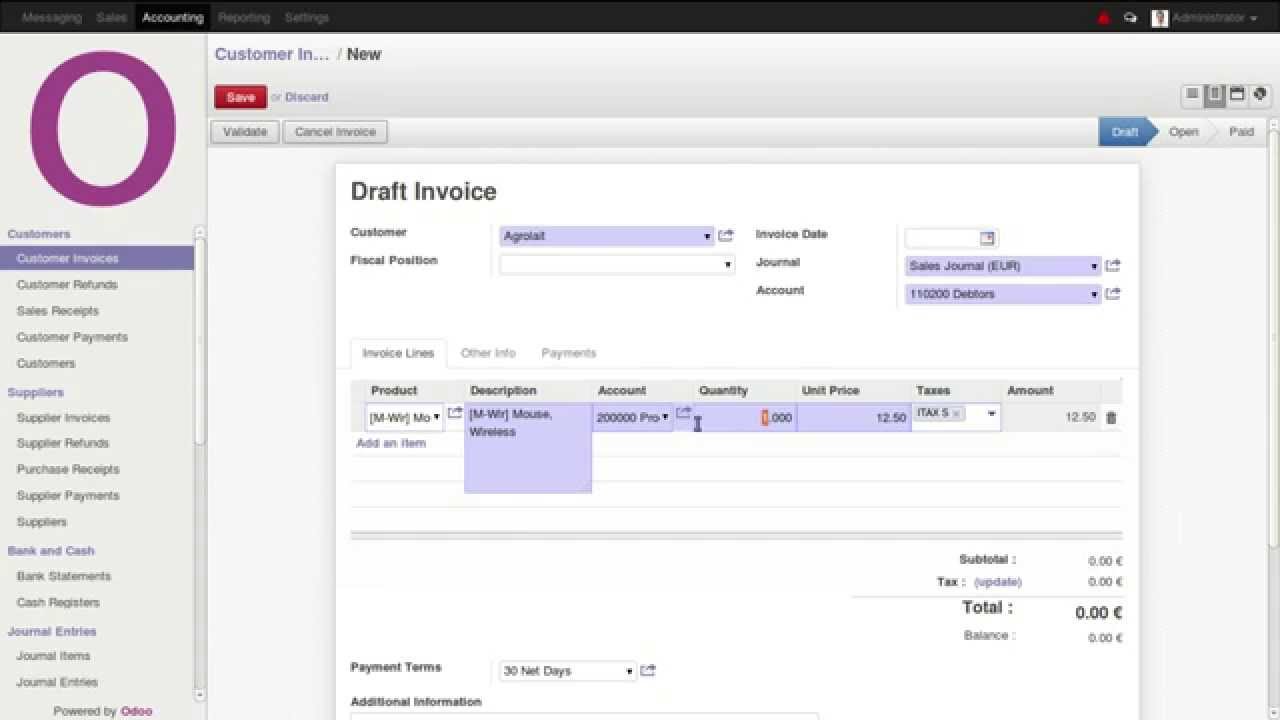Open Customer Payments in sidebar

pyautogui.click(x=72, y=337)
